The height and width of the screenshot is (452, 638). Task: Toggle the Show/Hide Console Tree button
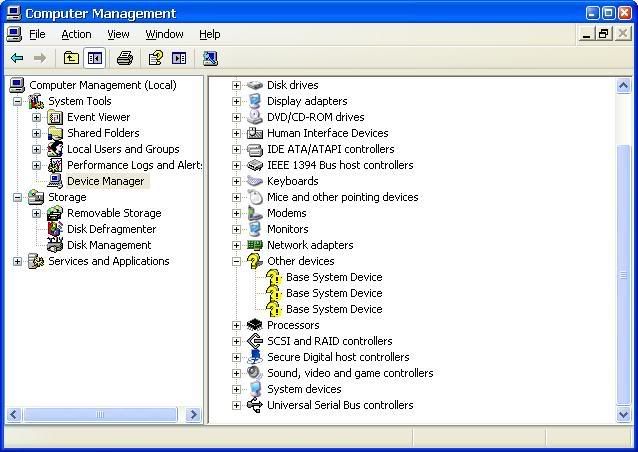94,59
